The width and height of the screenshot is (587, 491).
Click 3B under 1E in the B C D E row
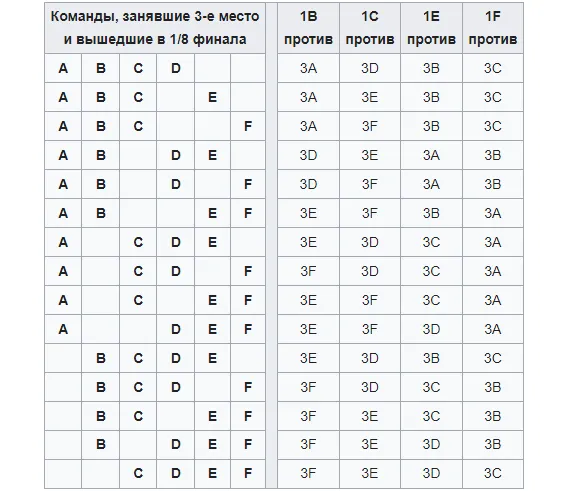coord(431,358)
